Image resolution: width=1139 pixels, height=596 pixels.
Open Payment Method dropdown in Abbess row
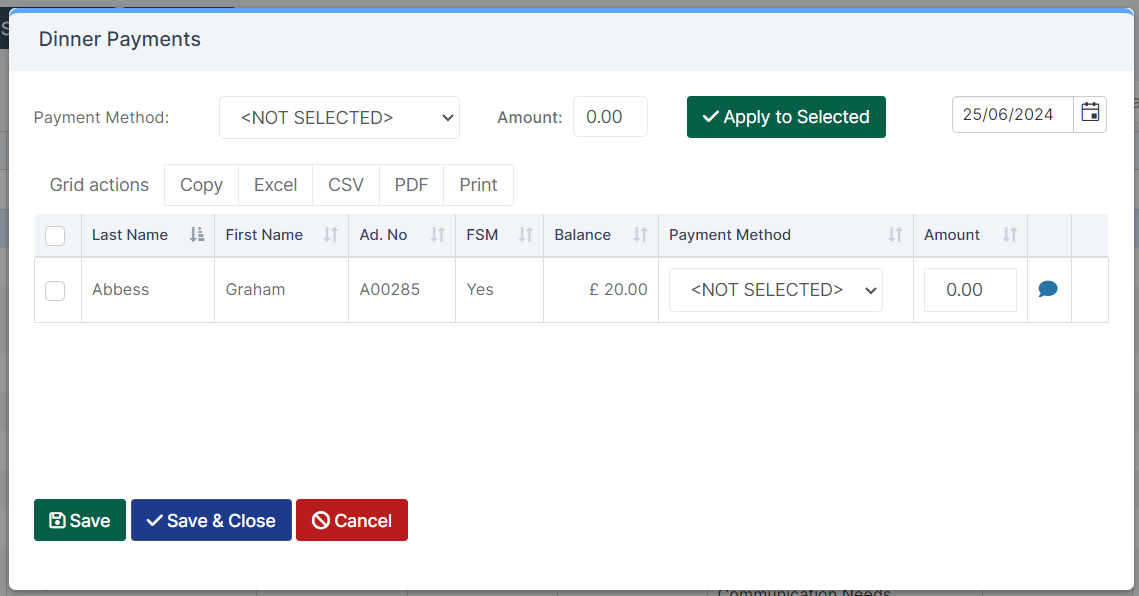pos(776,290)
